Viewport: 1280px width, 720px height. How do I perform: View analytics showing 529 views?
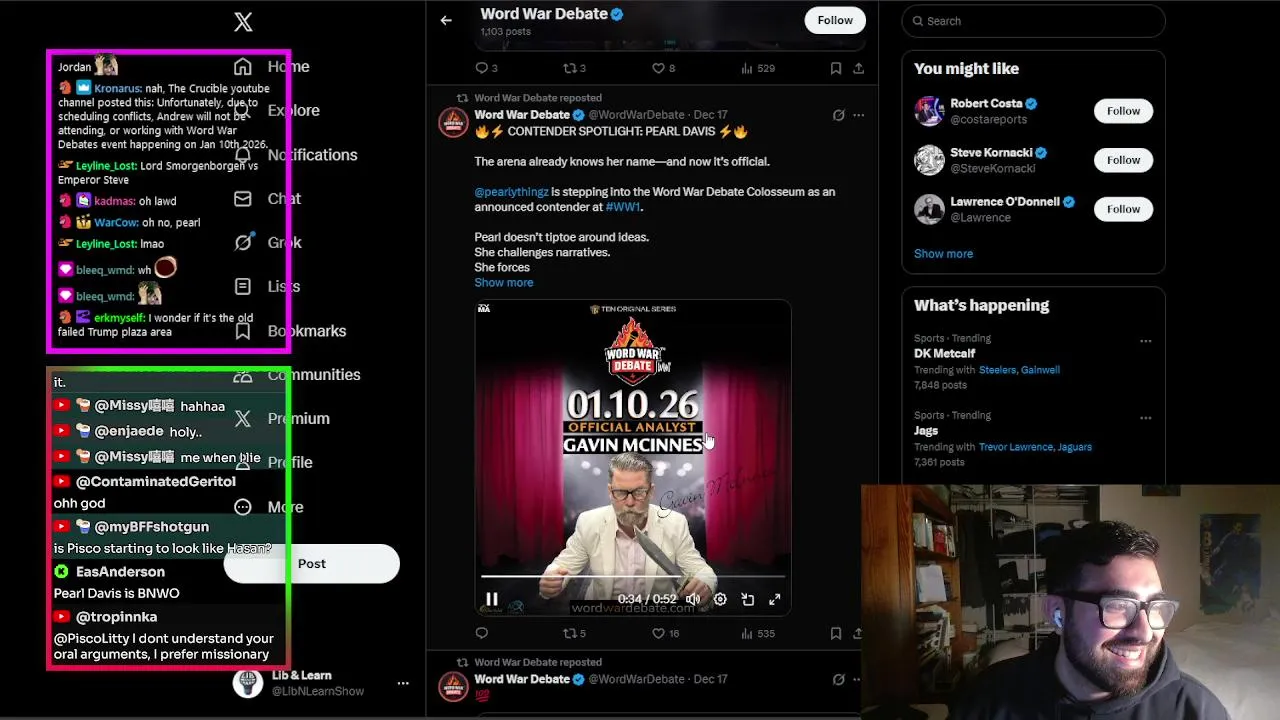point(758,68)
